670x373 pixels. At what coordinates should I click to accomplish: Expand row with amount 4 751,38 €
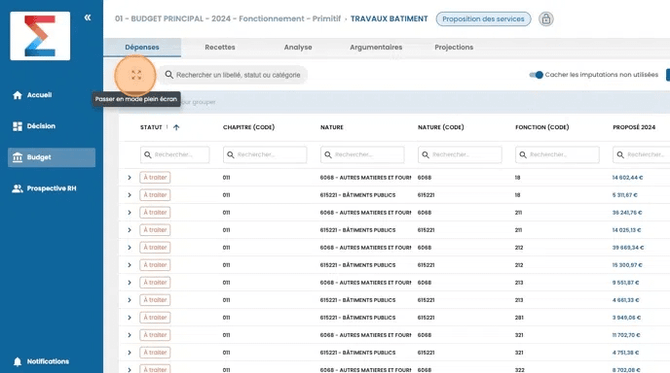[x=129, y=352]
